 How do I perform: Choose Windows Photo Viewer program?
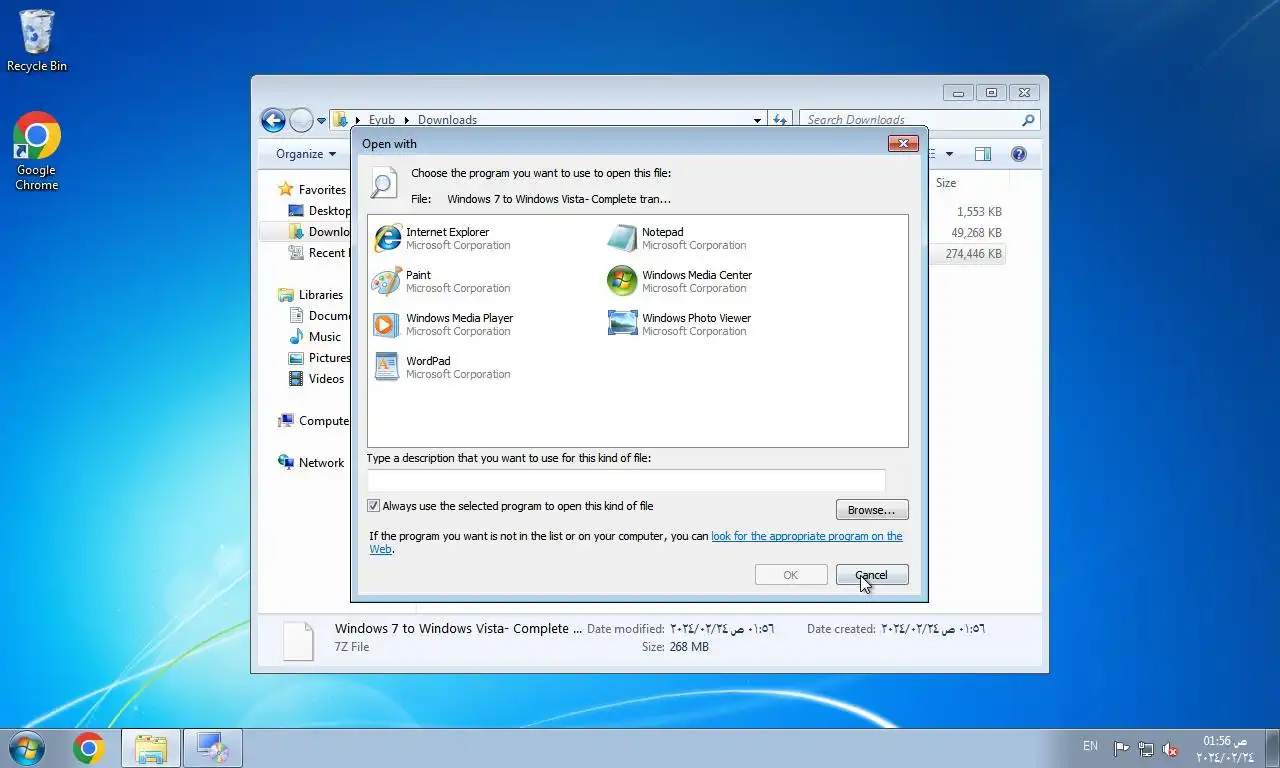(680, 324)
